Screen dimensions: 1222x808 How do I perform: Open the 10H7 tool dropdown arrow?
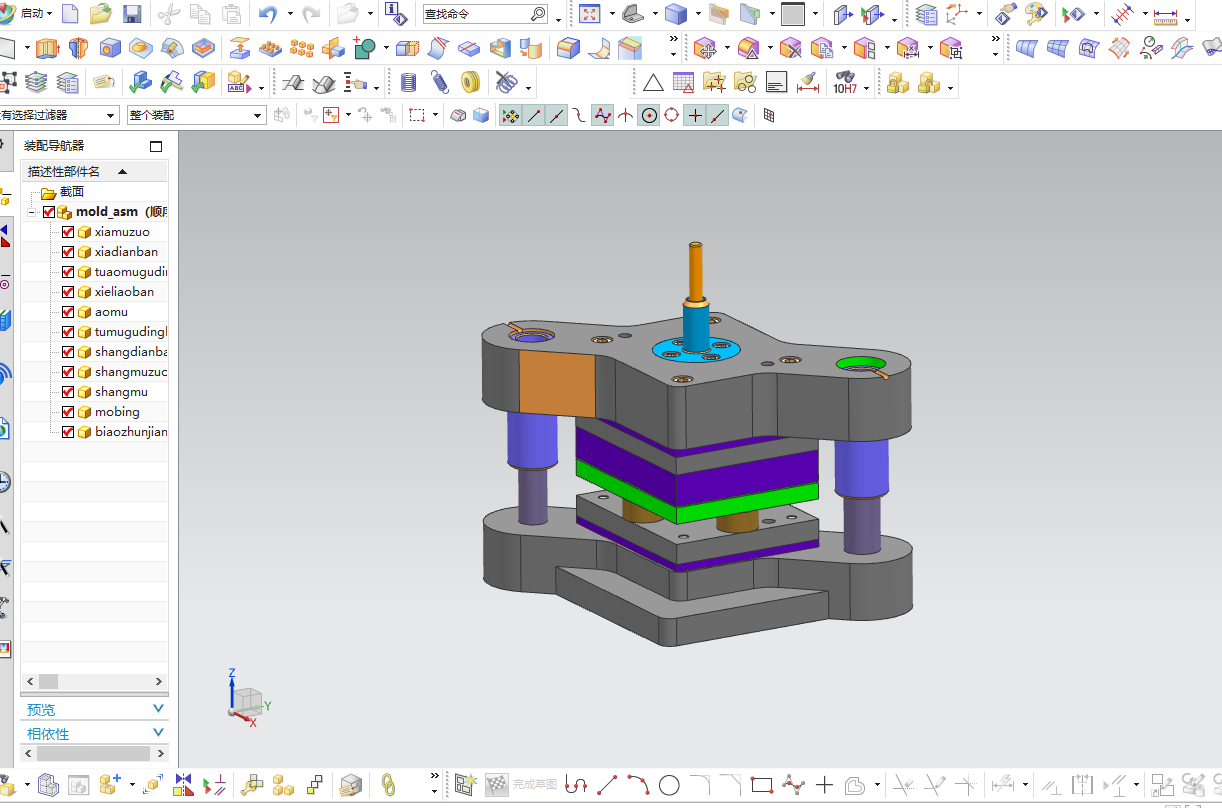pyautogui.click(x=866, y=89)
